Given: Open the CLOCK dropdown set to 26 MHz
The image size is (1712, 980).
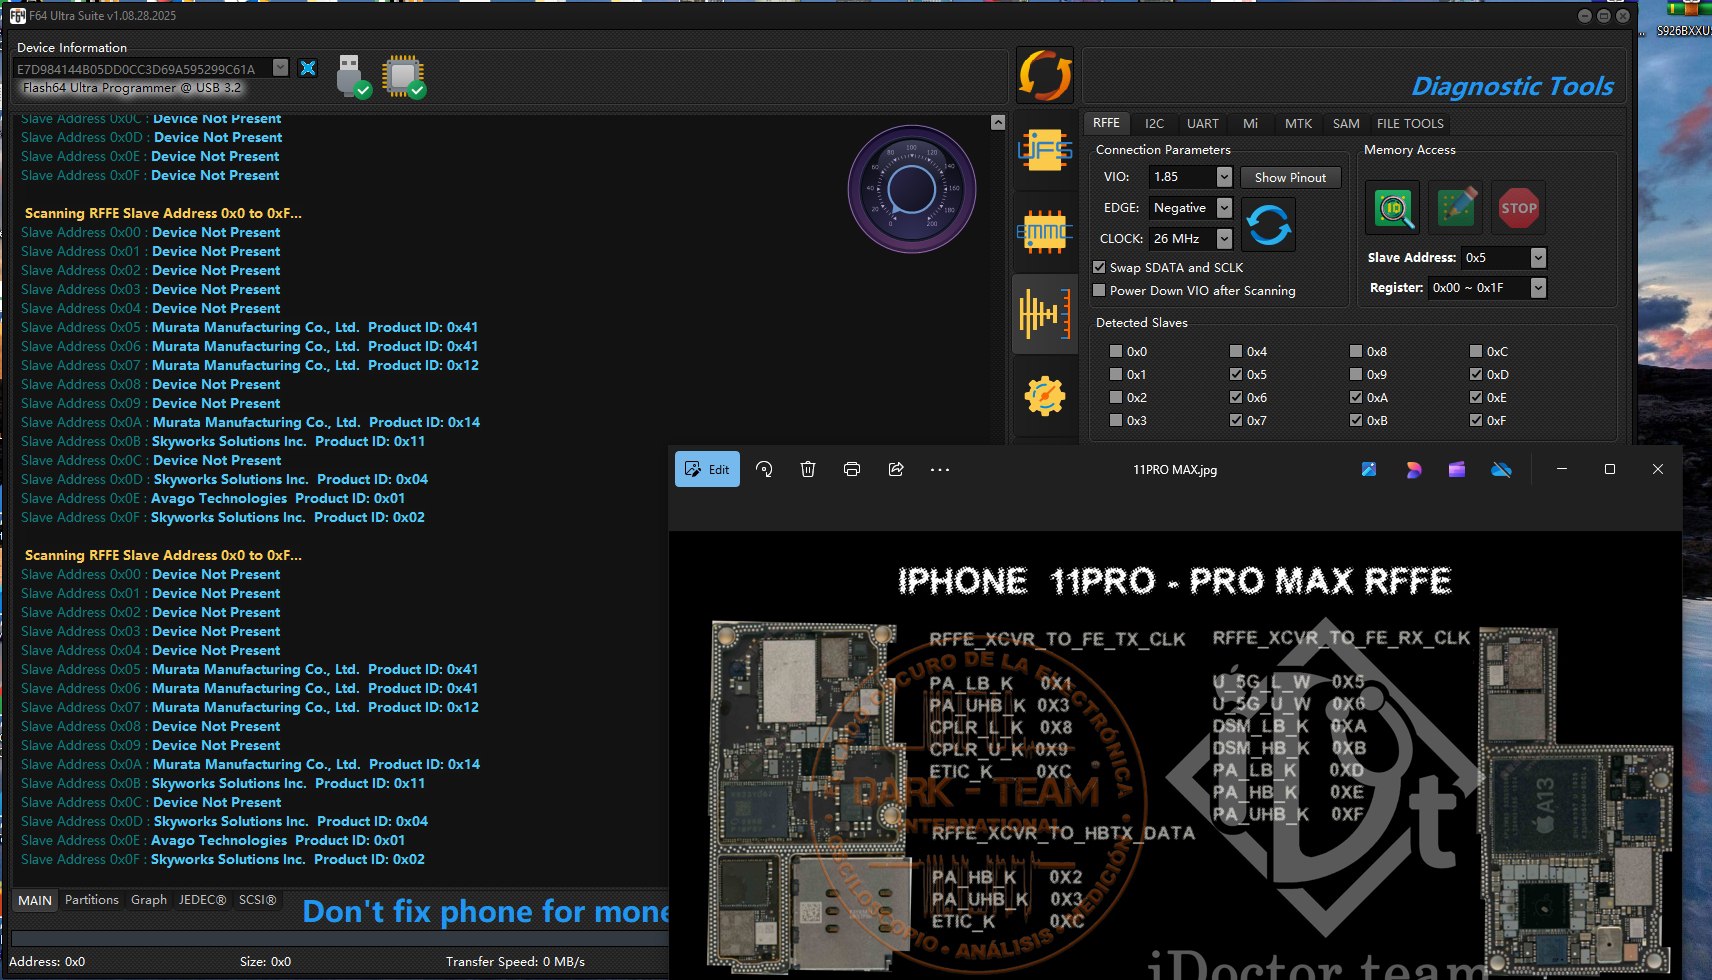Looking at the screenshot, I should tap(1224, 239).
